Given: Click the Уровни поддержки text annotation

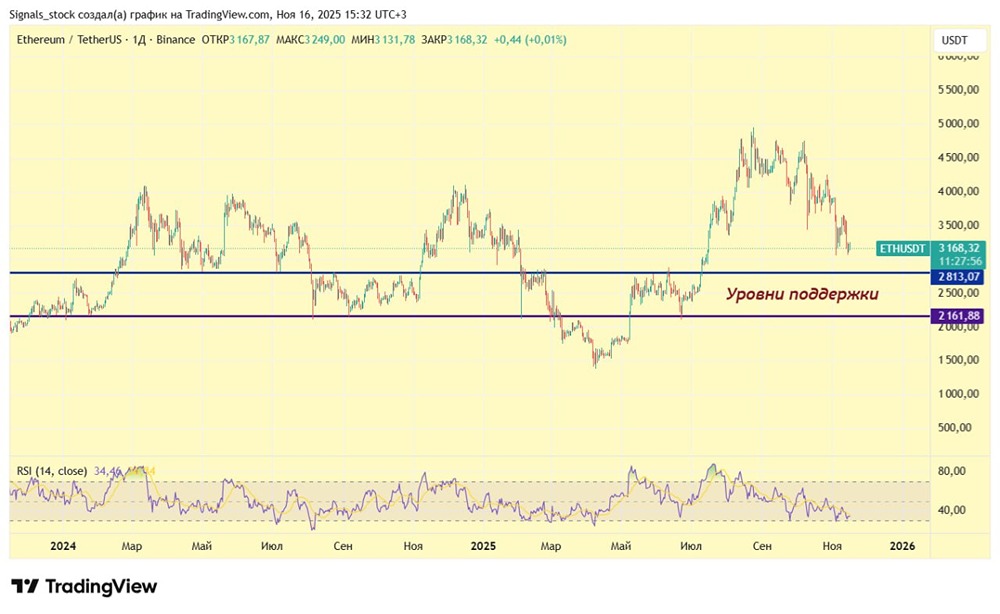Looking at the screenshot, I should (802, 294).
